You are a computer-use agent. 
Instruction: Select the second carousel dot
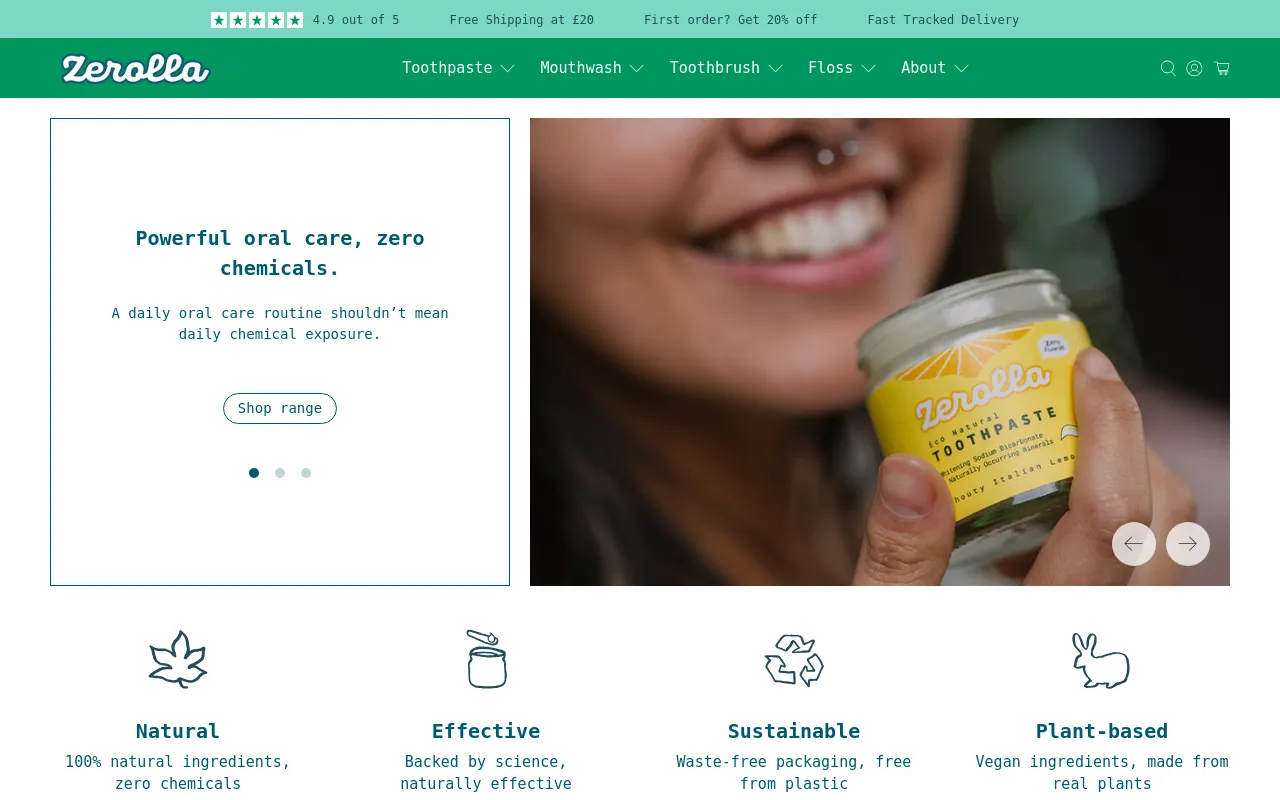280,473
